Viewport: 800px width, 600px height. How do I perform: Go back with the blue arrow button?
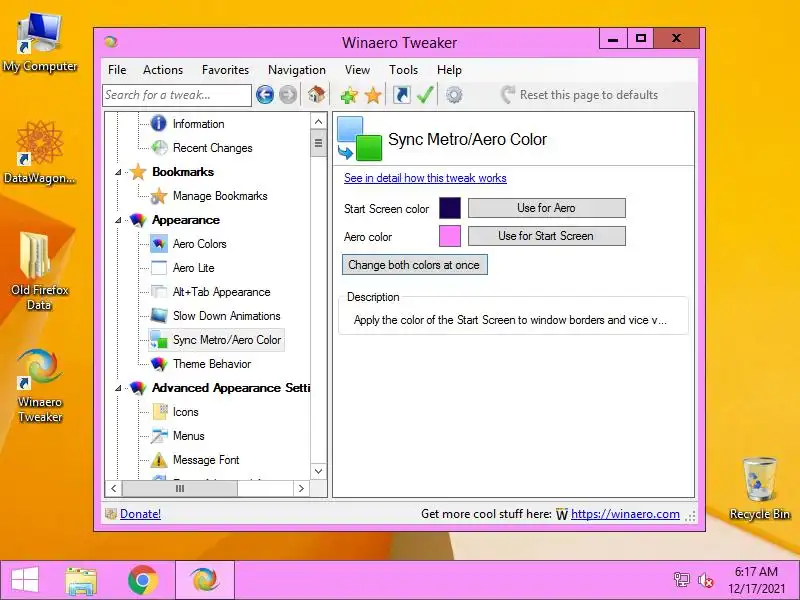click(x=265, y=95)
